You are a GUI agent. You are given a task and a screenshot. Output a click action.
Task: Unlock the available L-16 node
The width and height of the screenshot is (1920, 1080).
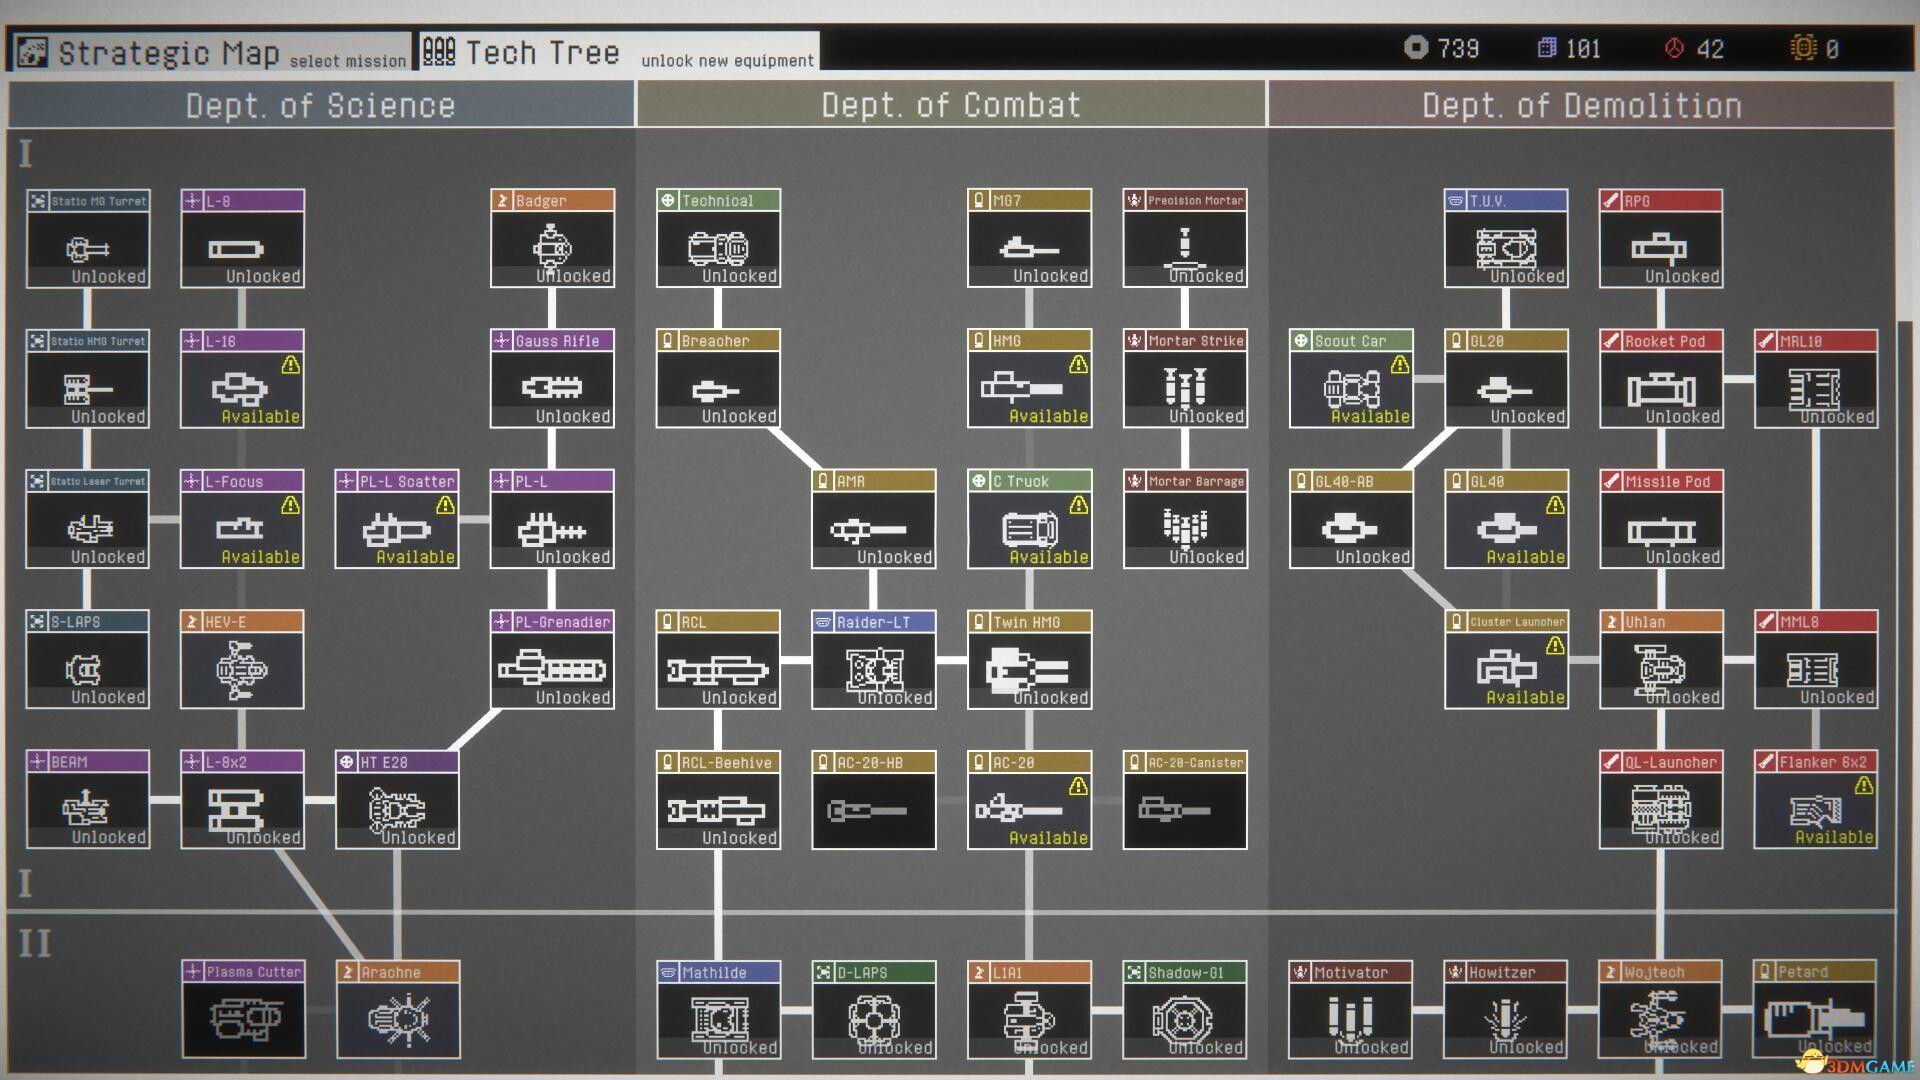tap(242, 387)
